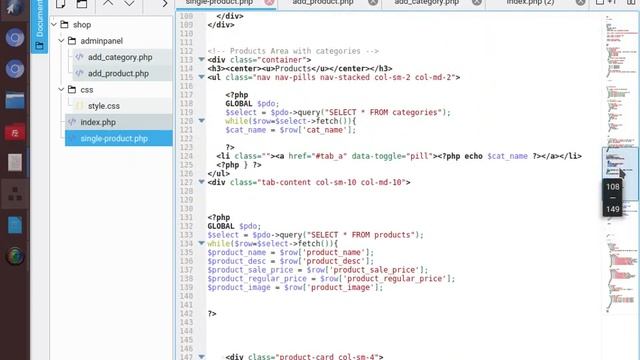640x360 pixels.
Task: Click the down arrow toolbar icon
Action: pyautogui.click(x=129, y=3)
